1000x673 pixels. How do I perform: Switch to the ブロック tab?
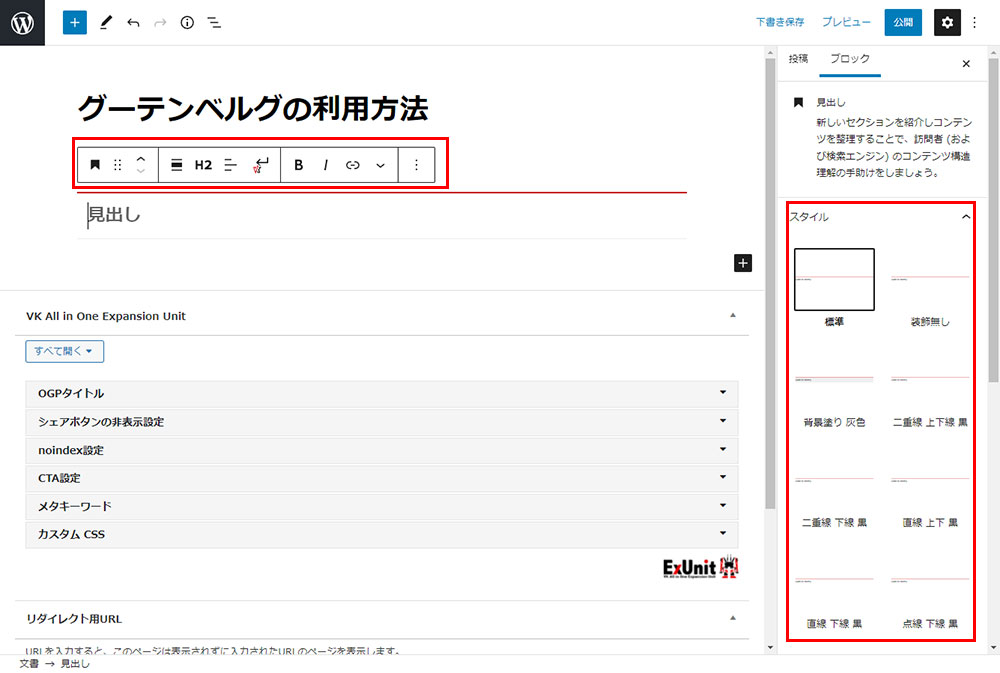click(x=850, y=59)
